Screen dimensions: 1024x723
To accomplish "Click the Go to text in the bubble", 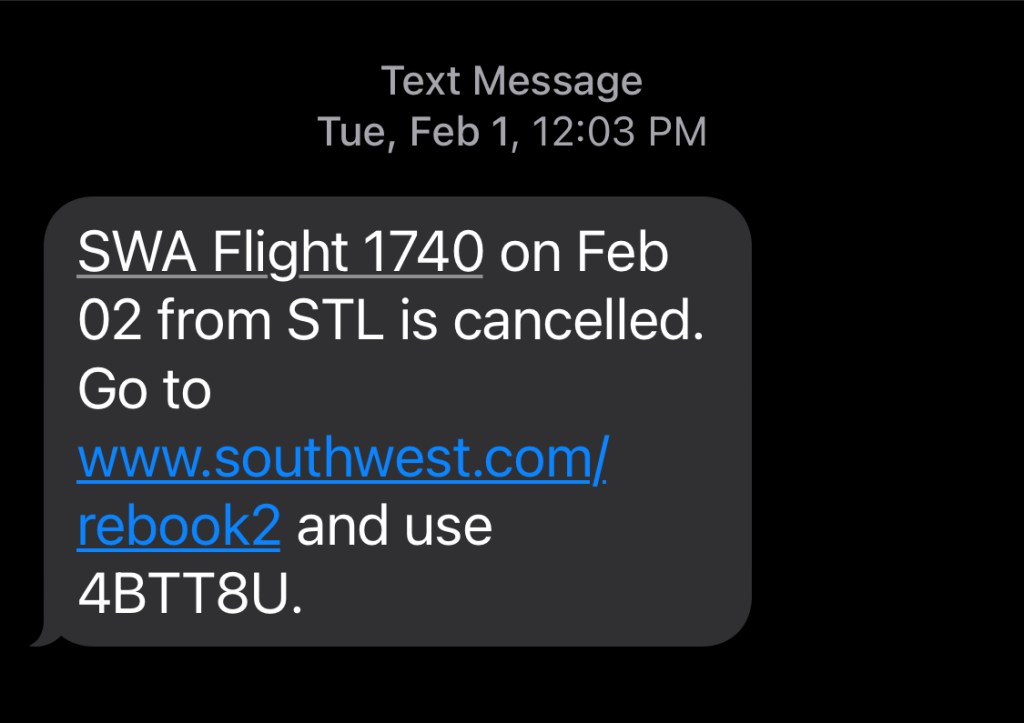I will click(144, 390).
